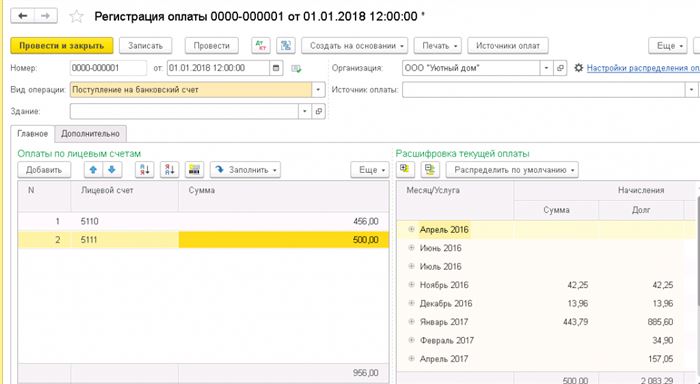This screenshot has width=700, height=384.
Task: Click the barcode scan icon in payments toolbar
Action: [x=194, y=170]
